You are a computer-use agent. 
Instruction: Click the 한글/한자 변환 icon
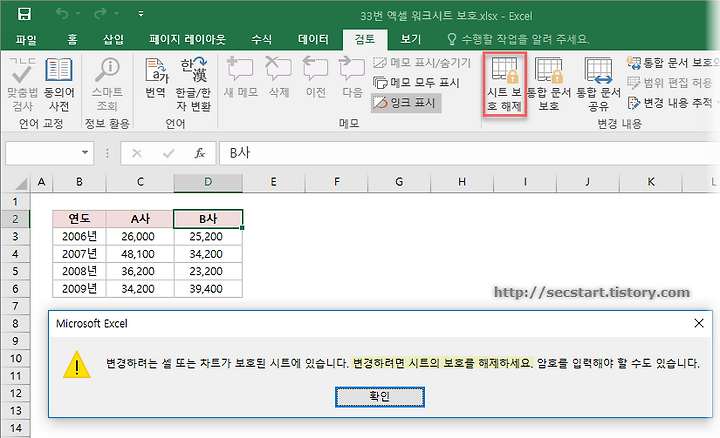(x=193, y=84)
